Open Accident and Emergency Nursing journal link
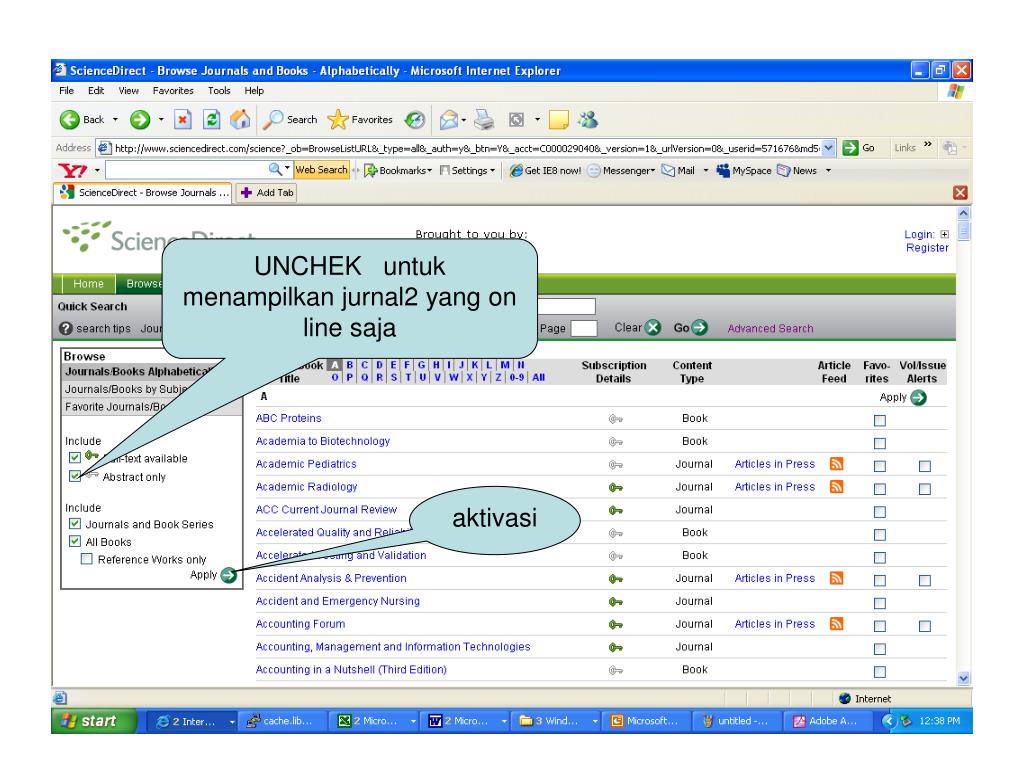 (x=338, y=601)
